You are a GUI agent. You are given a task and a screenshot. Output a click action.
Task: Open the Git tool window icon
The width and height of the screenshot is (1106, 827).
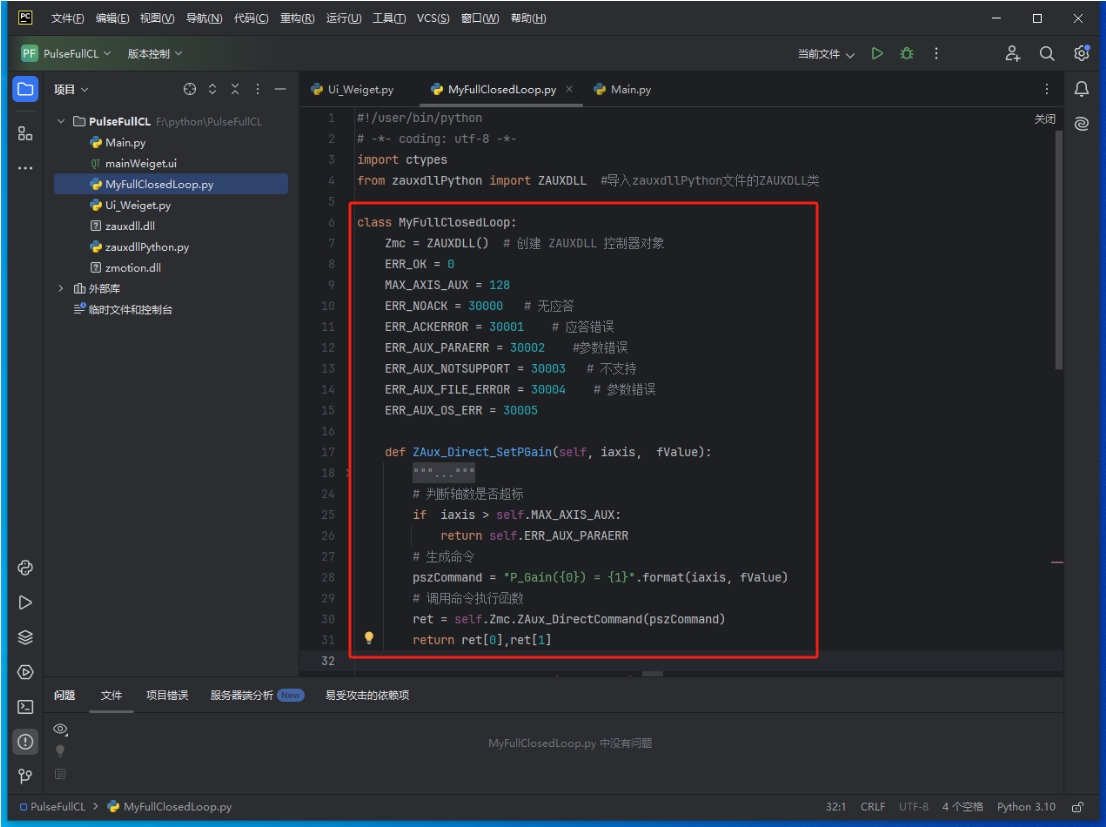[25, 776]
